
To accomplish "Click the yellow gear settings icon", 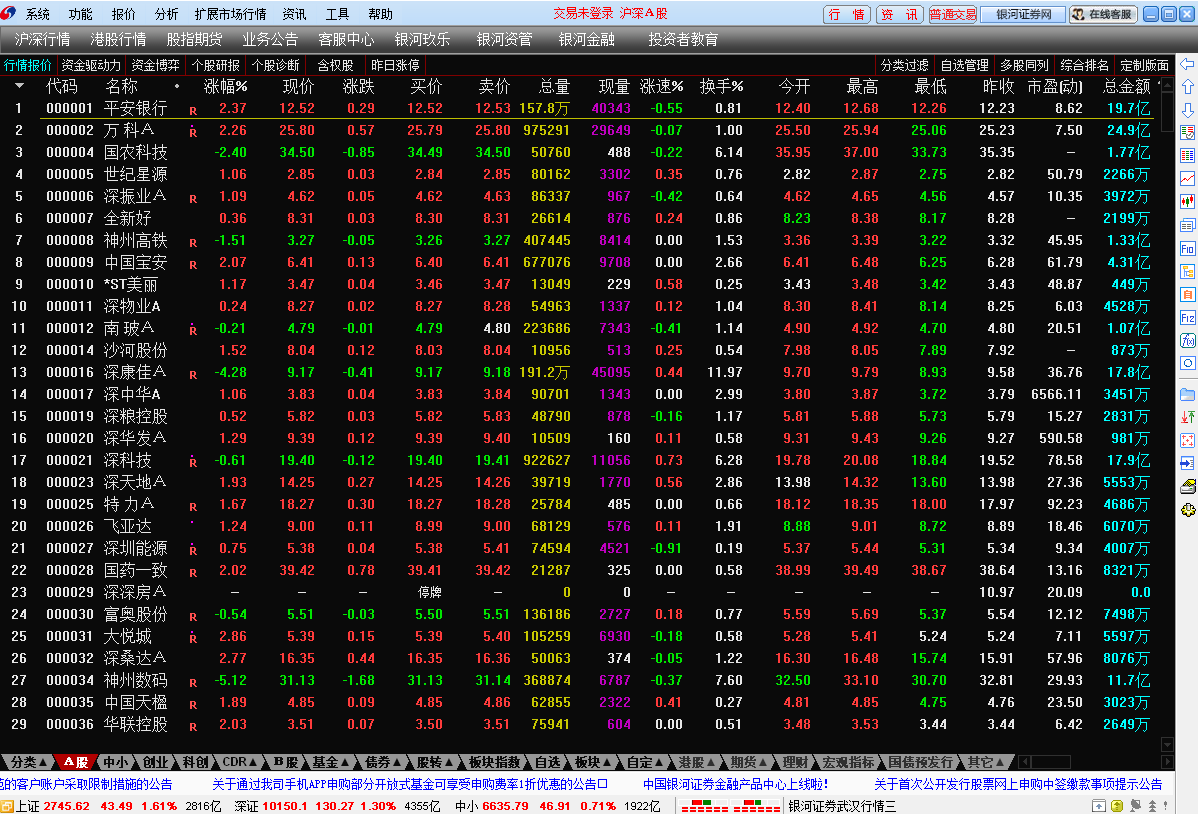I will pos(1187,510).
